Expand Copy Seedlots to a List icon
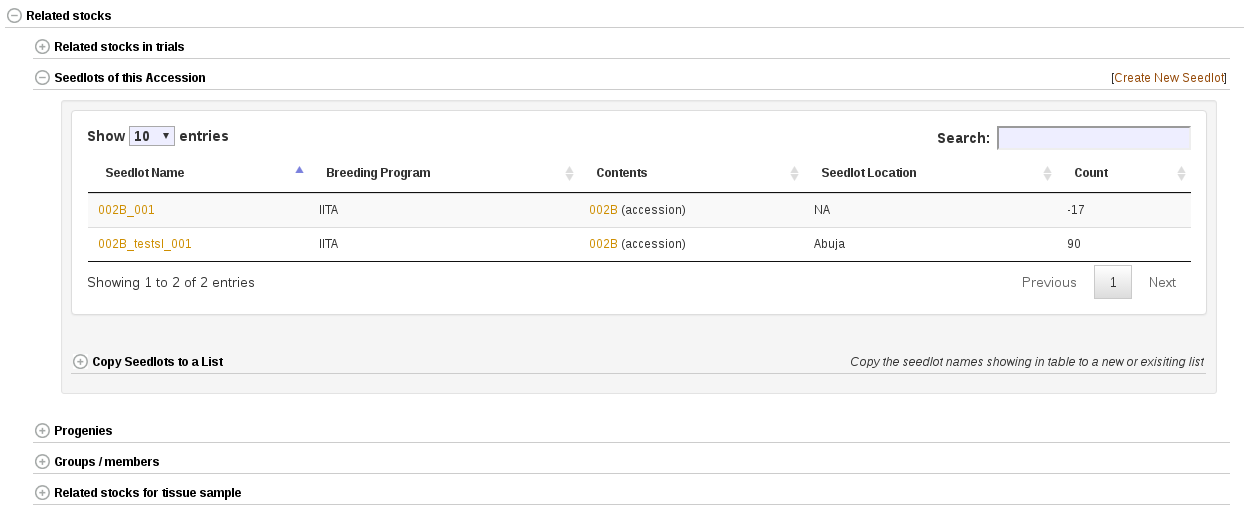The height and width of the screenshot is (523, 1254). [x=81, y=362]
